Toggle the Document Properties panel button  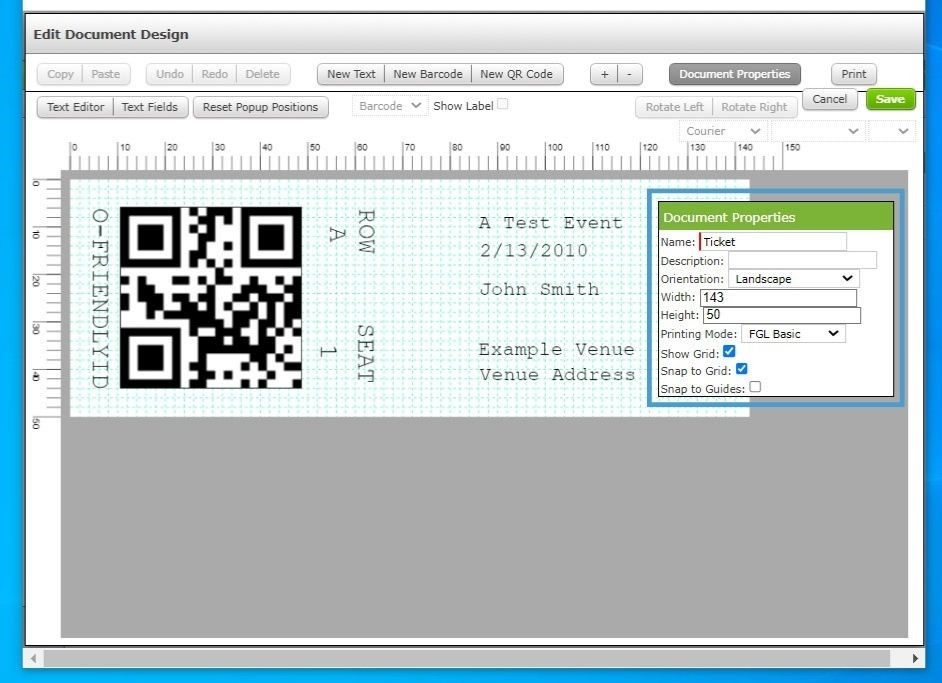coord(735,74)
